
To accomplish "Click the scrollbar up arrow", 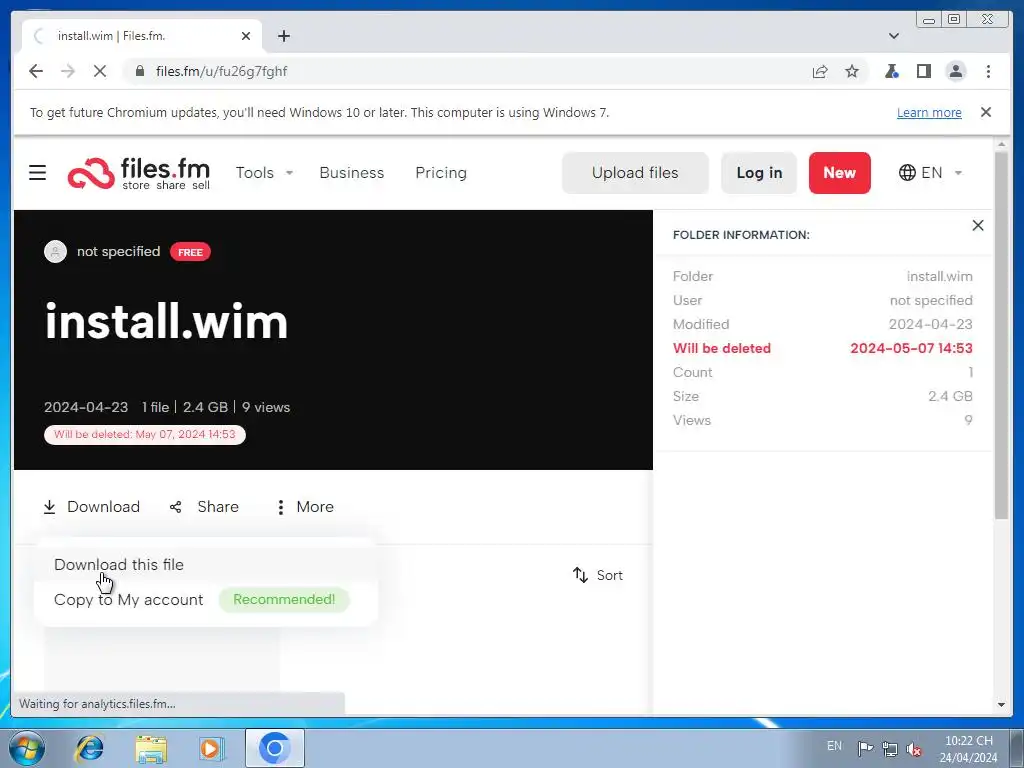I will click(1001, 144).
